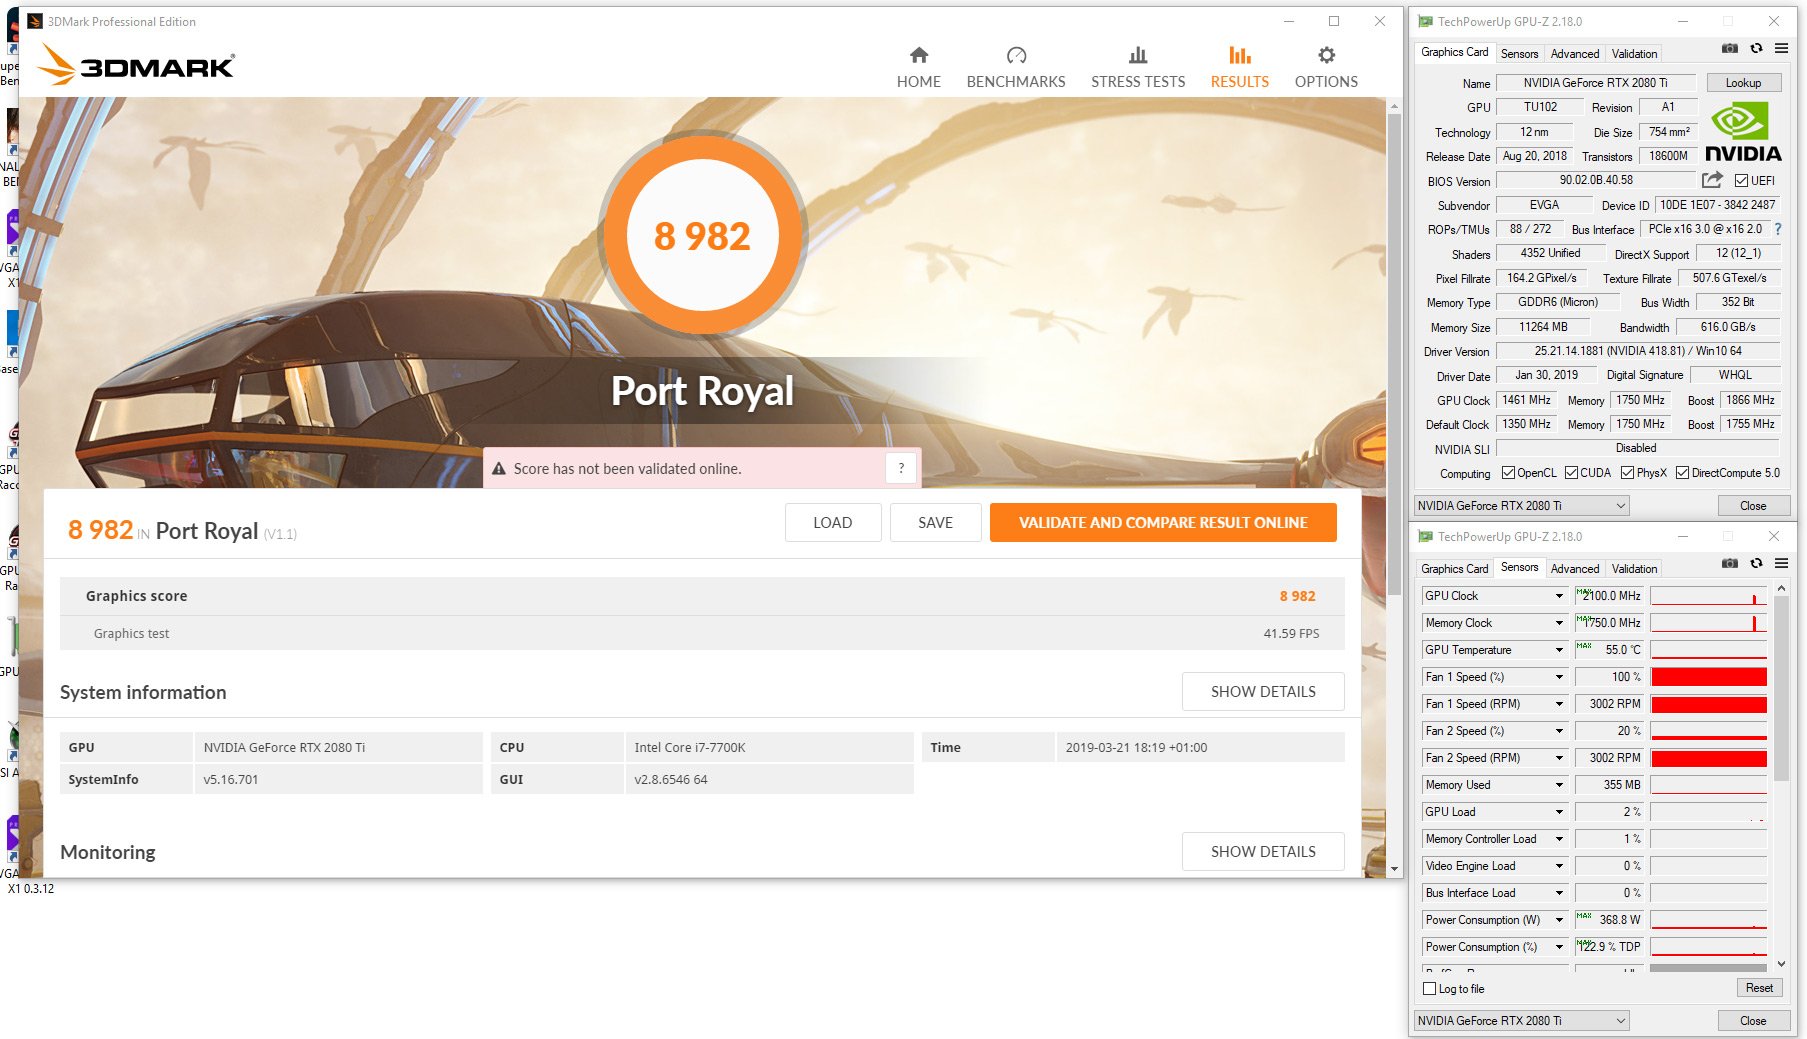Click the Lookup button
This screenshot has height=1039, width=1807.
[1742, 83]
